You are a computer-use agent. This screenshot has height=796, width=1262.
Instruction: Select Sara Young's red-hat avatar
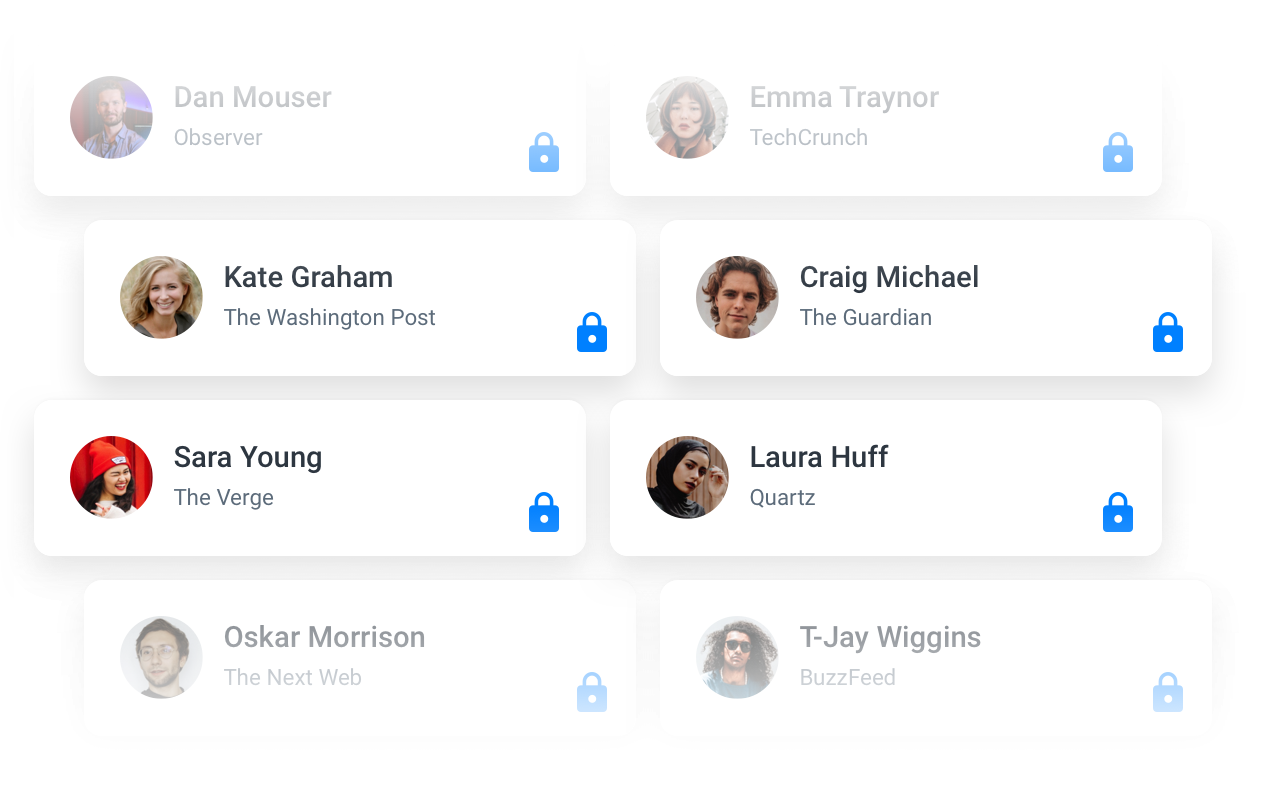tap(111, 477)
